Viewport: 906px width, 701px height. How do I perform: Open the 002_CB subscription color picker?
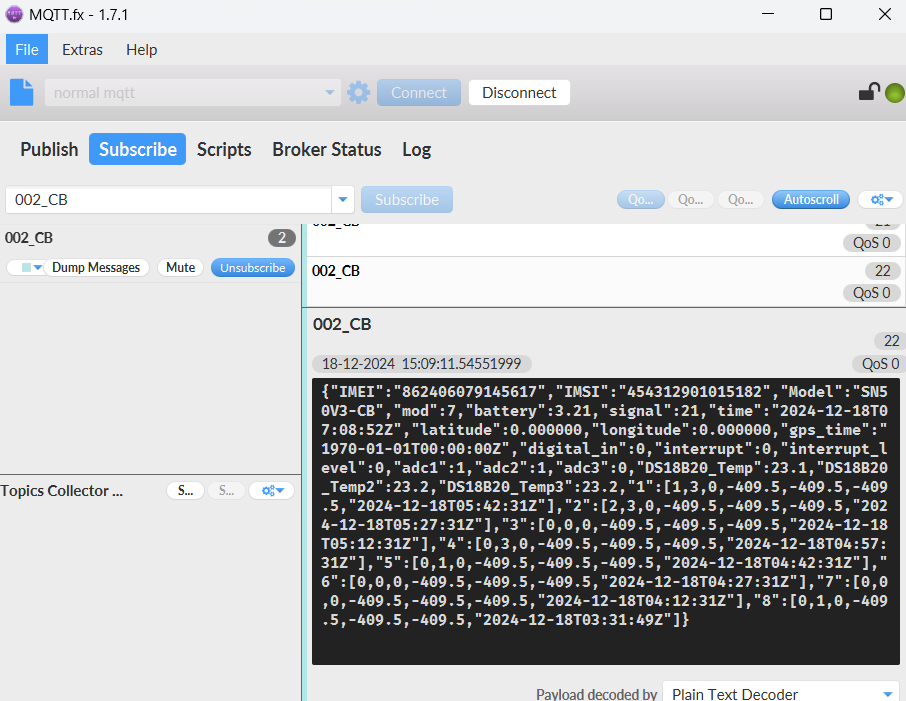[30, 268]
